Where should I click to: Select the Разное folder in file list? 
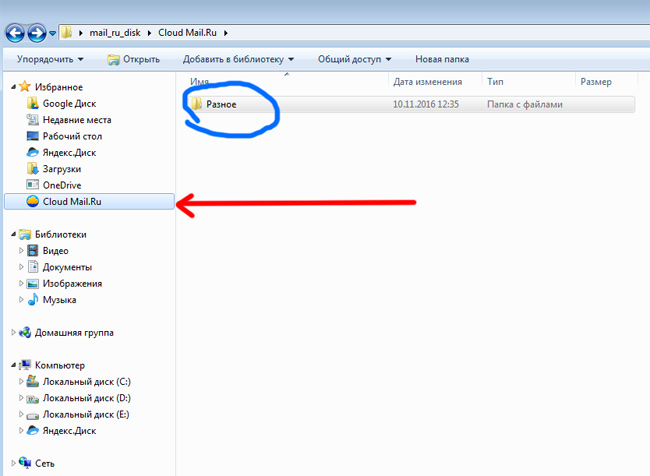pos(222,104)
